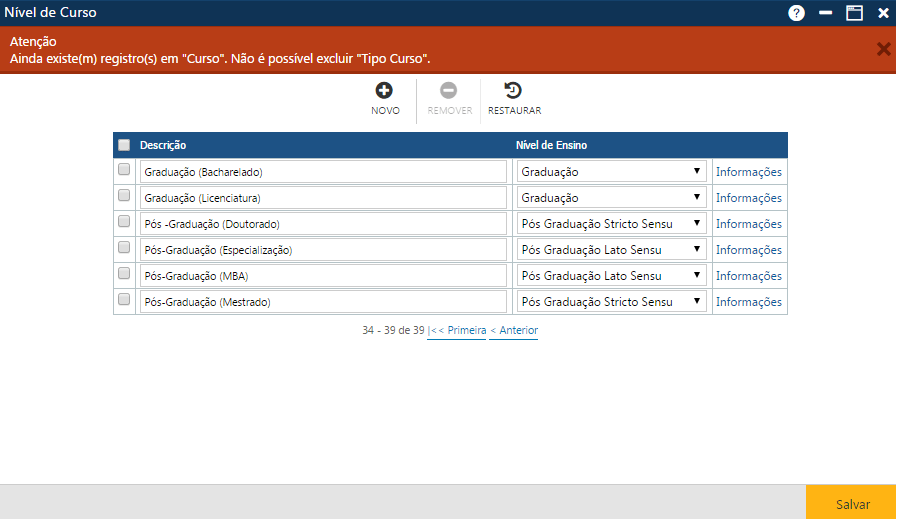The width and height of the screenshot is (897, 520).
Task: Dismiss the orange Atenção alert banner
Action: [x=883, y=49]
